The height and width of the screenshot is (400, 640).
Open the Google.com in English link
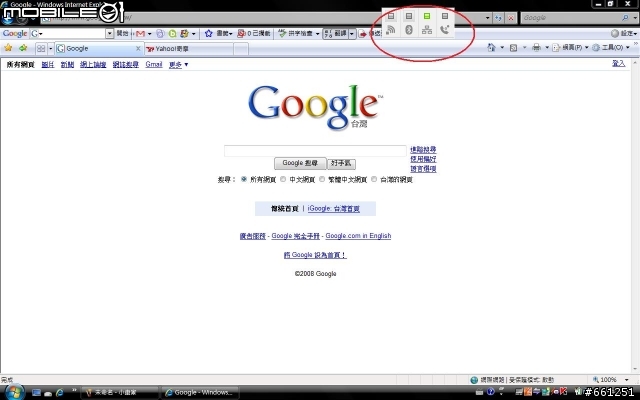click(358, 236)
